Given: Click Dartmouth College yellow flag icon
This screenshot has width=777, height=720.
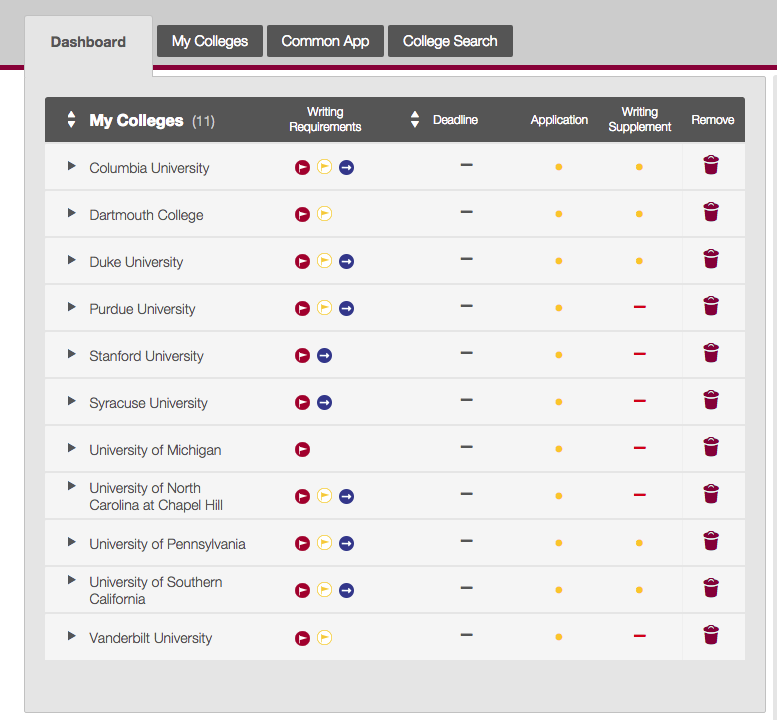Looking at the screenshot, I should click(x=325, y=214).
